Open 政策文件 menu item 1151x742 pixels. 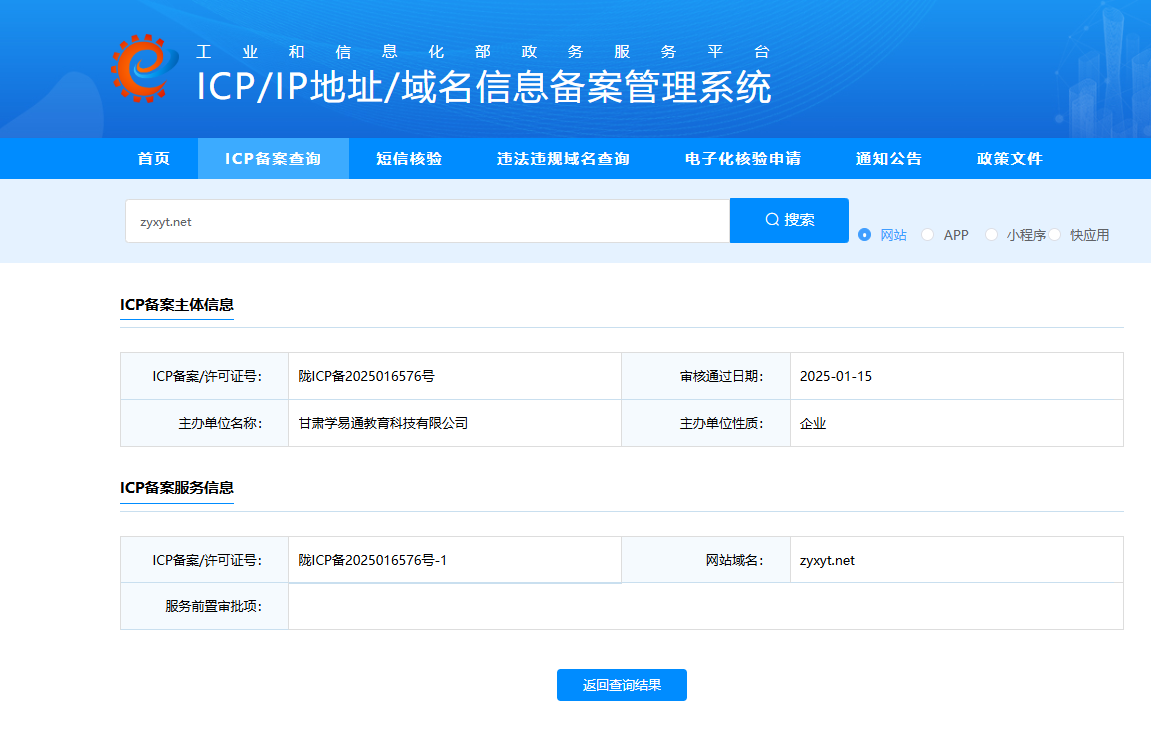tap(1009, 159)
